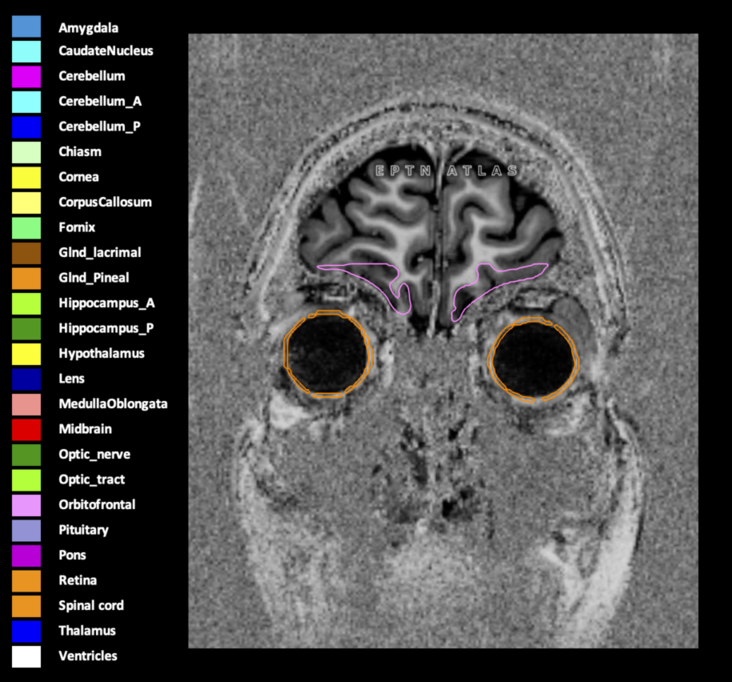Select the Thalamus legend text
The image size is (732, 682).
pos(87,631)
